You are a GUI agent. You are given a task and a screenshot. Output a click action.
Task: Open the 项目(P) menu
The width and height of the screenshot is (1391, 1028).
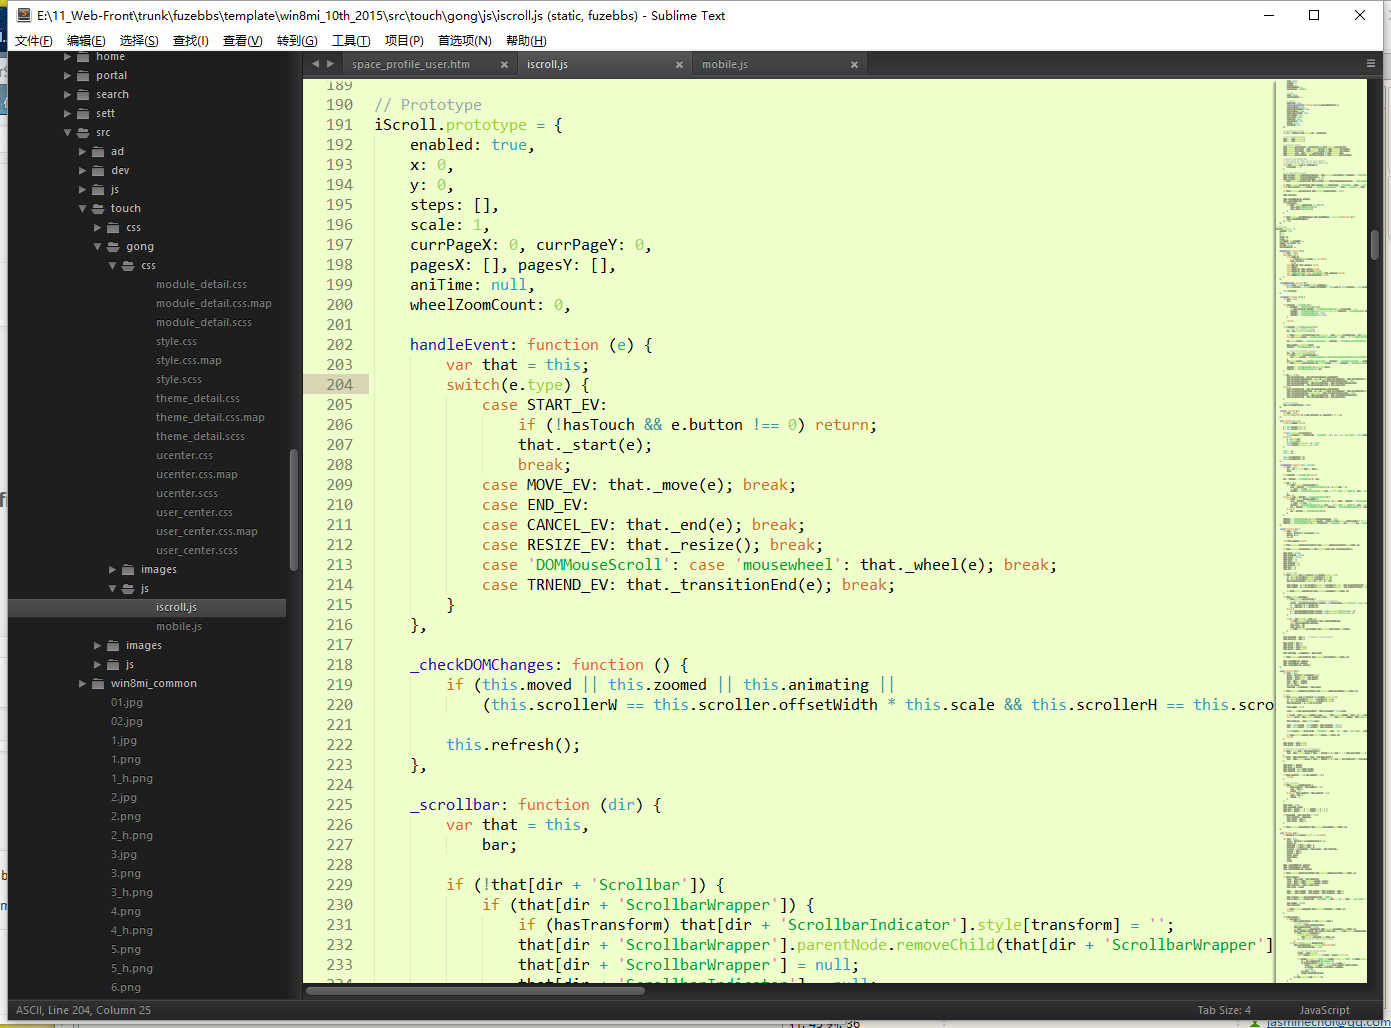point(404,41)
